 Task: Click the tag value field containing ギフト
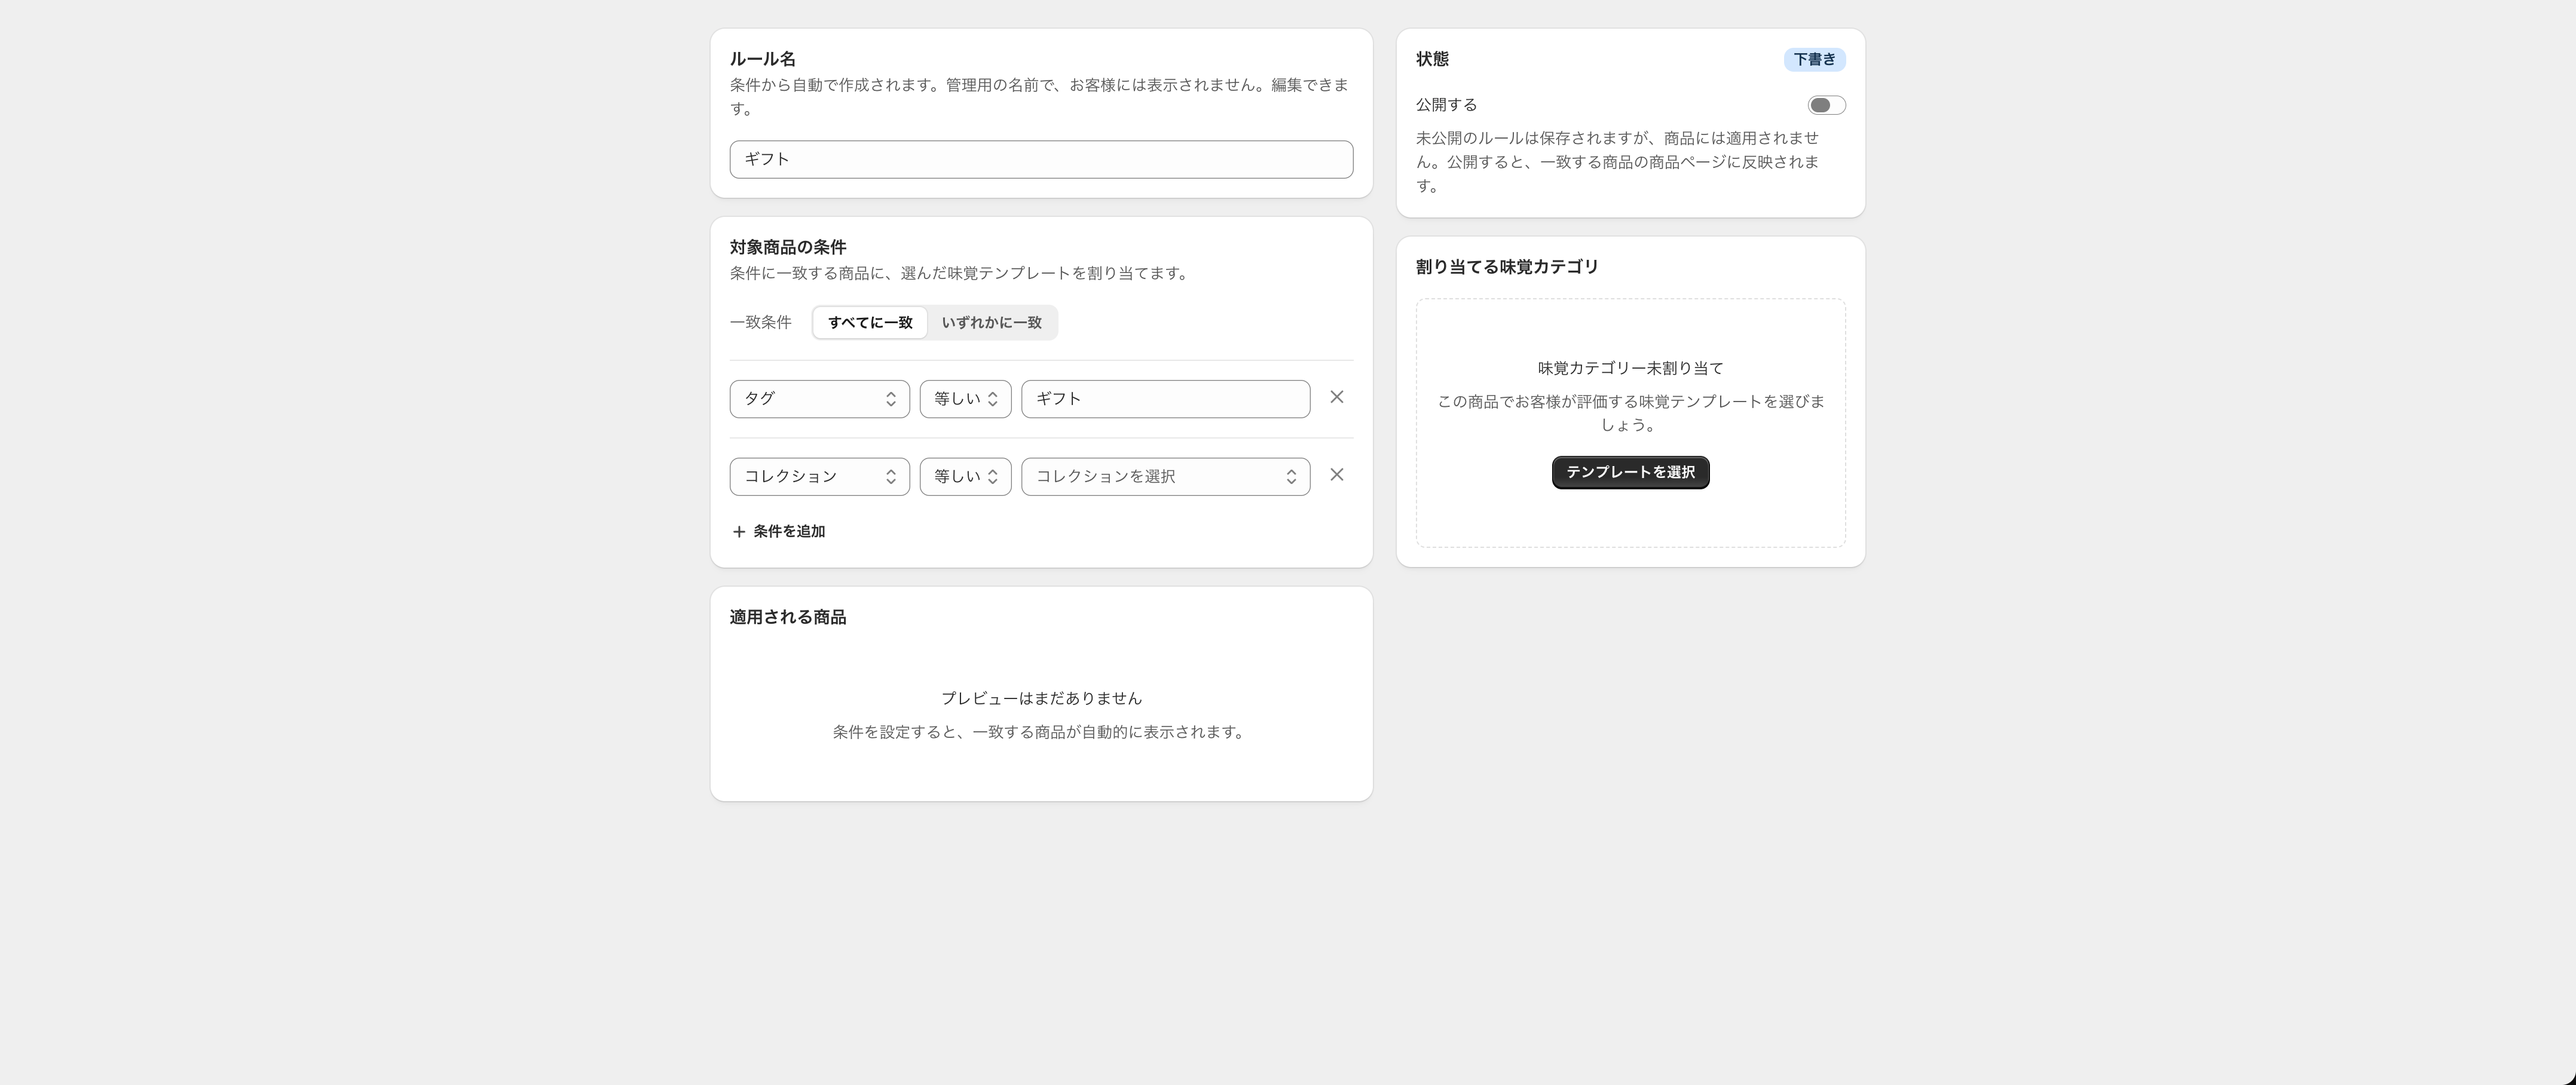point(1165,399)
